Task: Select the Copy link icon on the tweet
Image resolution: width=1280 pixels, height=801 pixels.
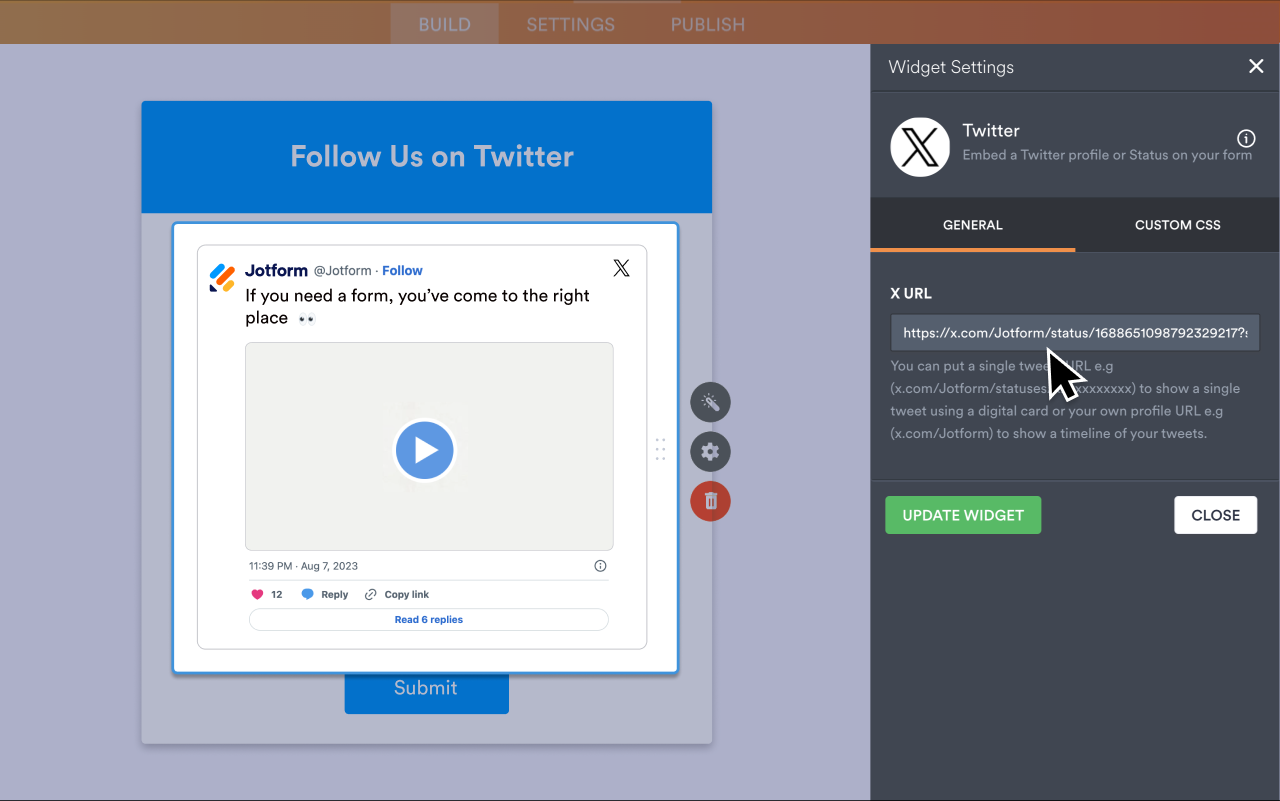Action: click(x=370, y=594)
